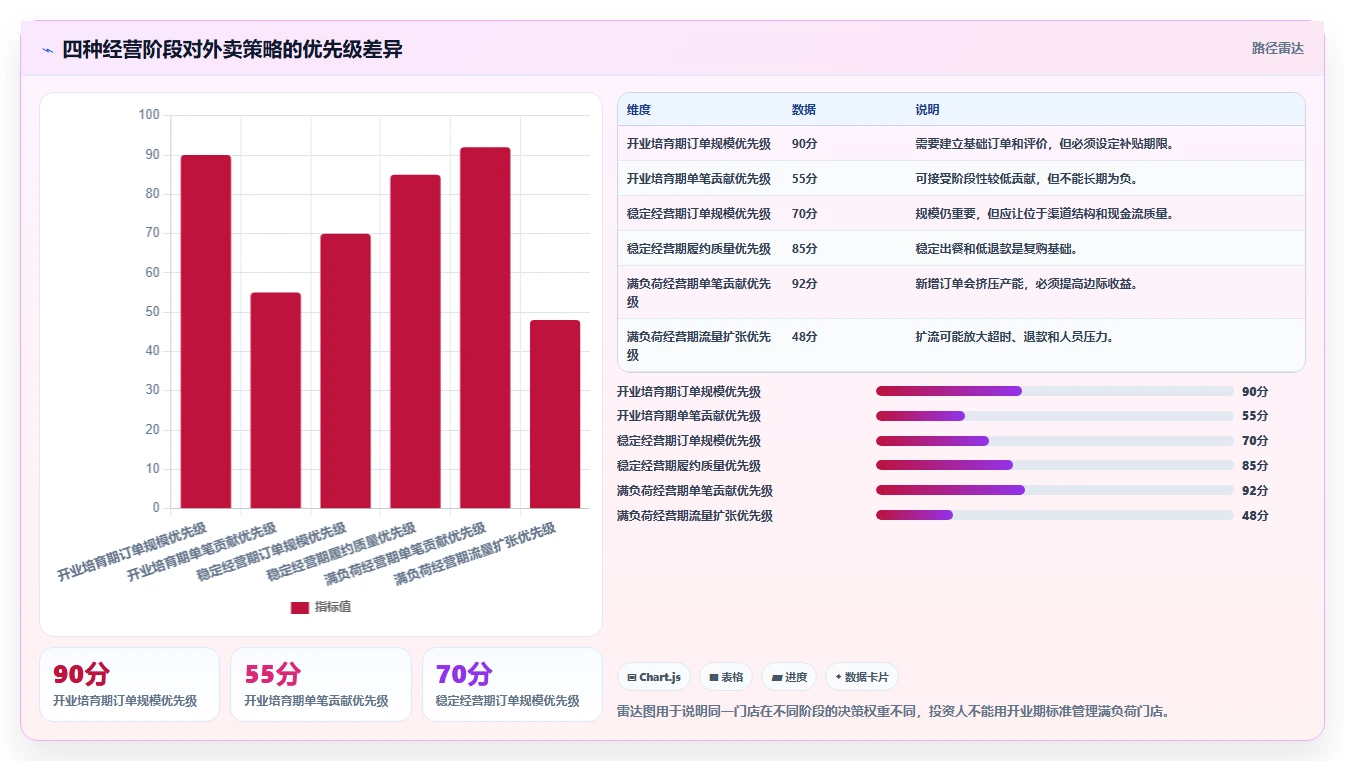Click the 92分 progress bar
The height and width of the screenshot is (761, 1345).
(1055, 490)
